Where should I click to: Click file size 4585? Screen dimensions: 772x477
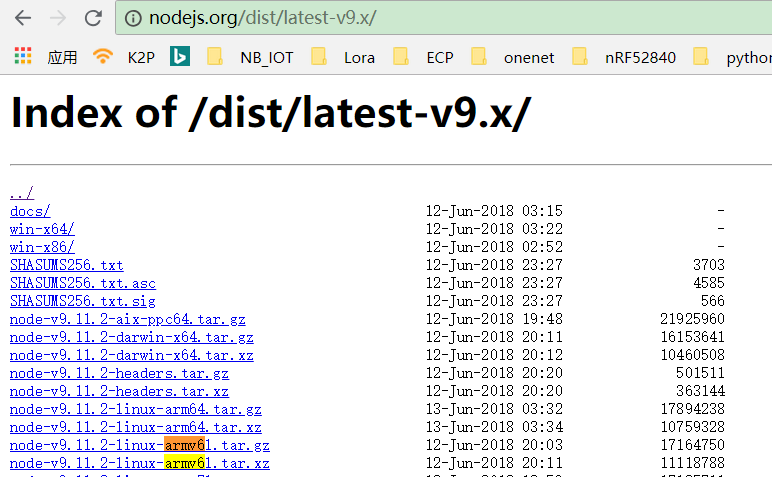tap(708, 283)
